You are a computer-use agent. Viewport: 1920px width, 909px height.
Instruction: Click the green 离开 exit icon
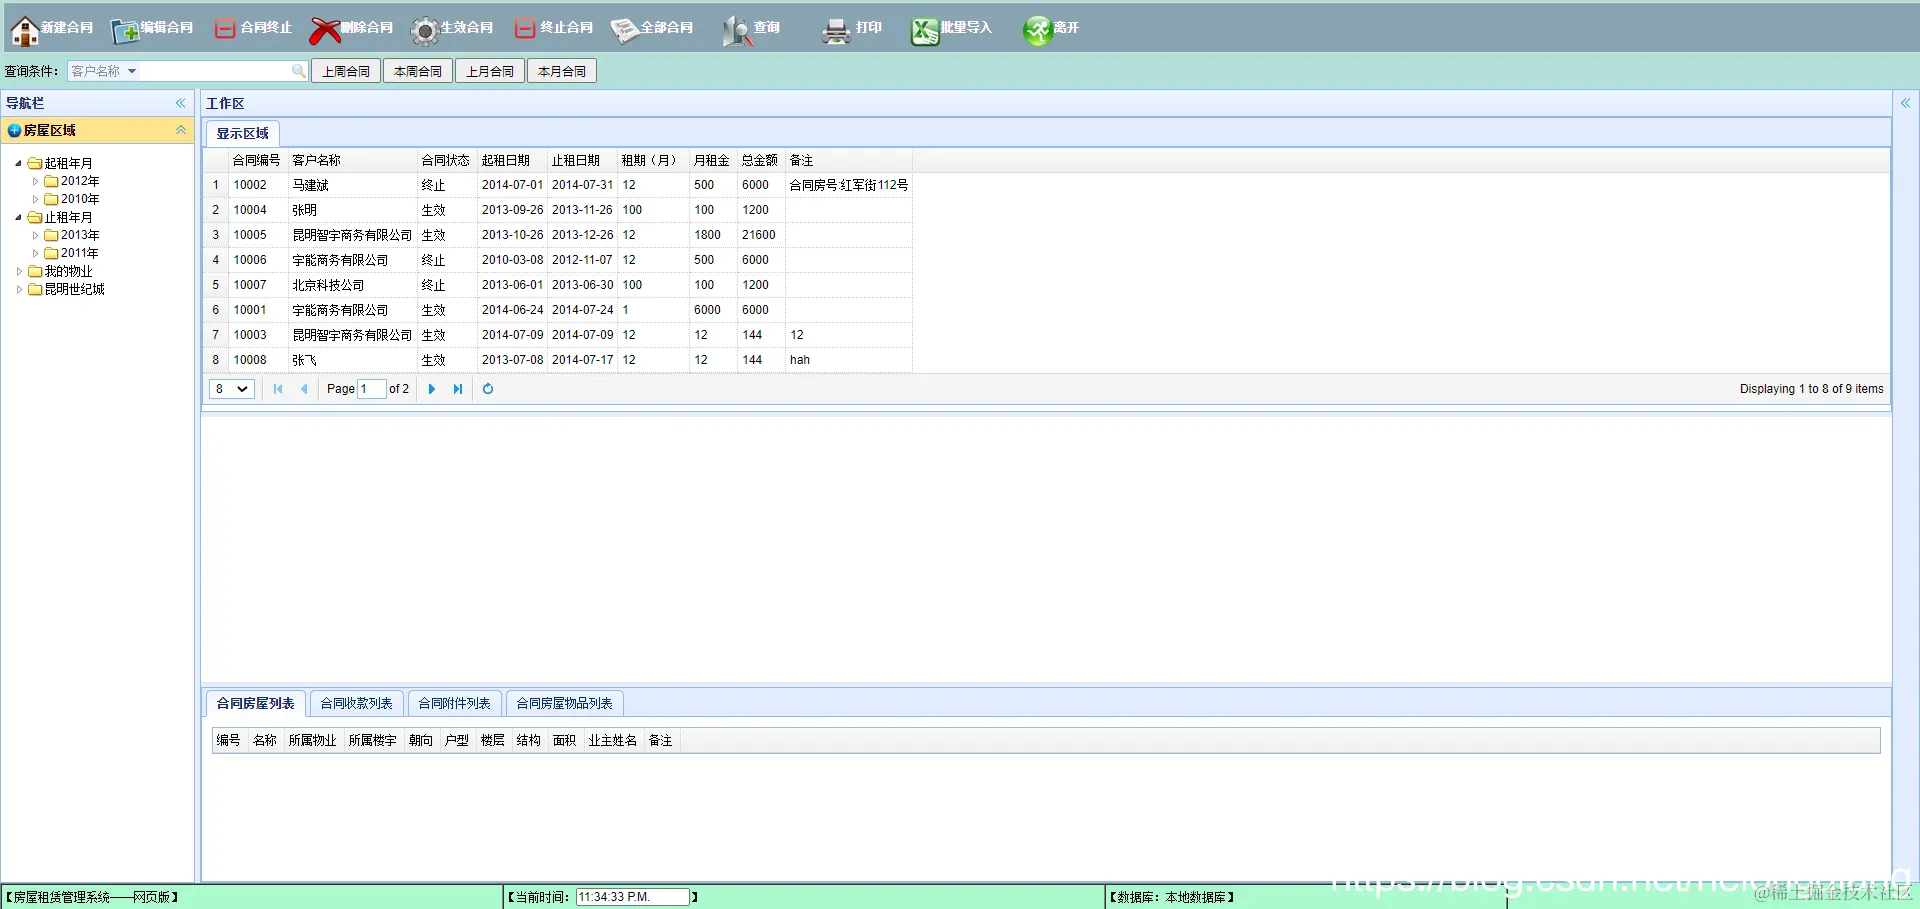(1037, 31)
